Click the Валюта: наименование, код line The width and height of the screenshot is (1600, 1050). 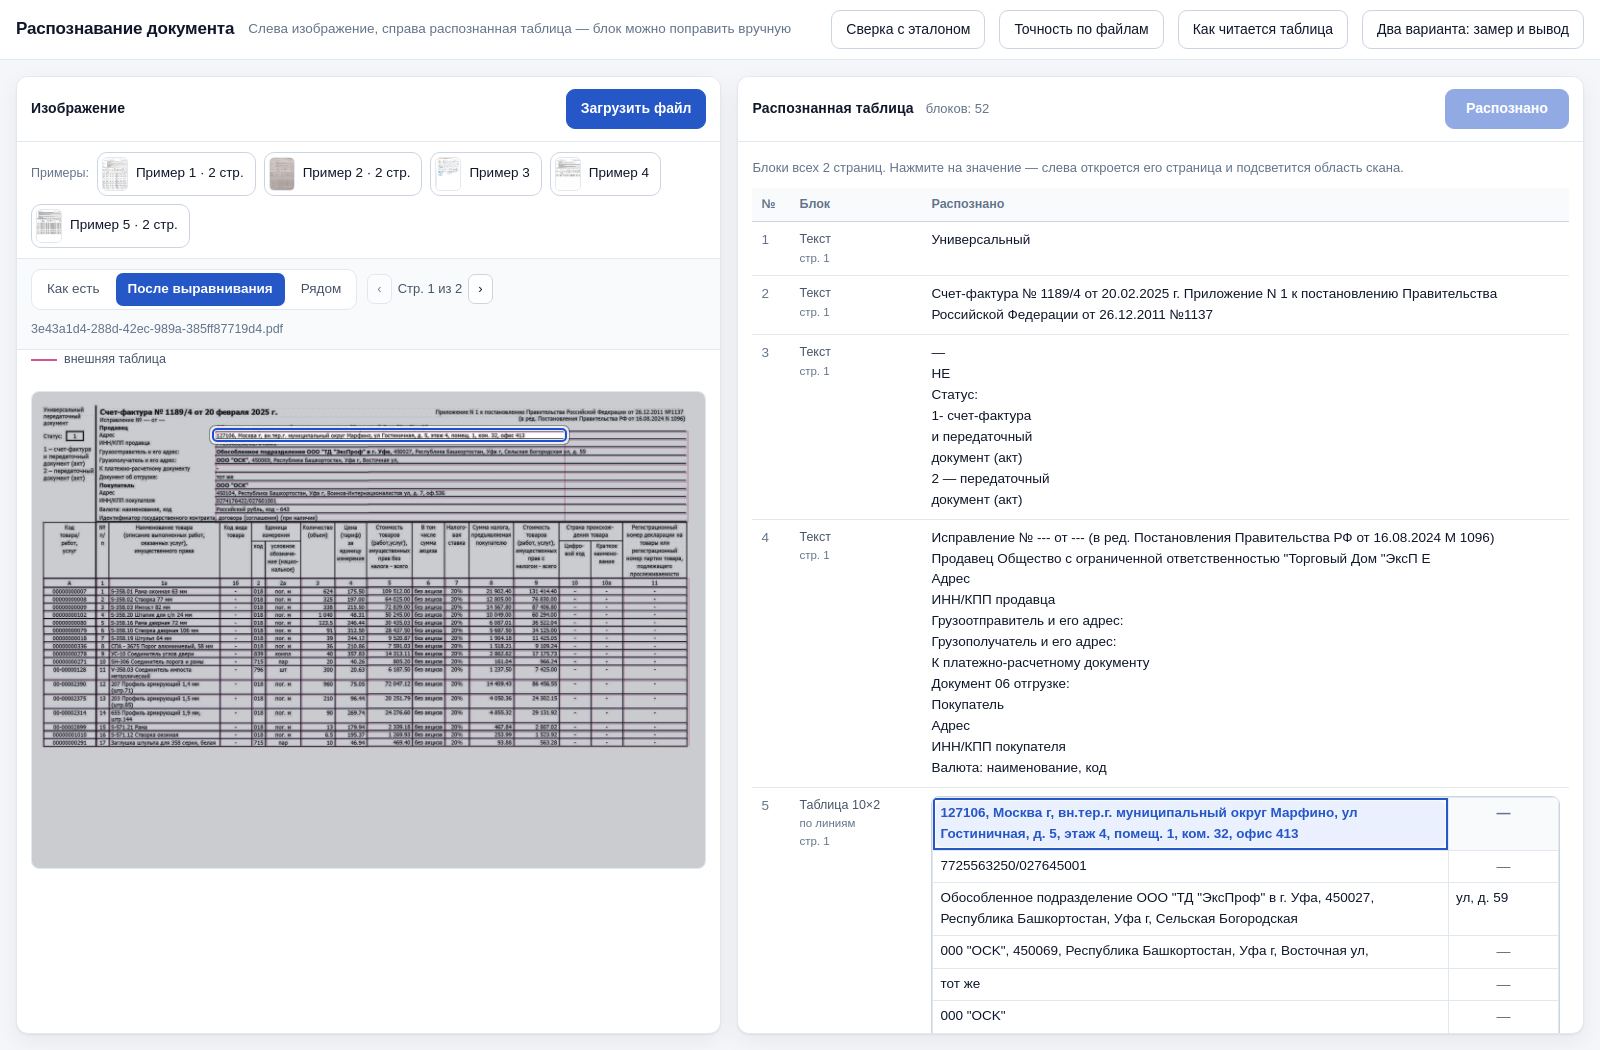(x=1018, y=768)
